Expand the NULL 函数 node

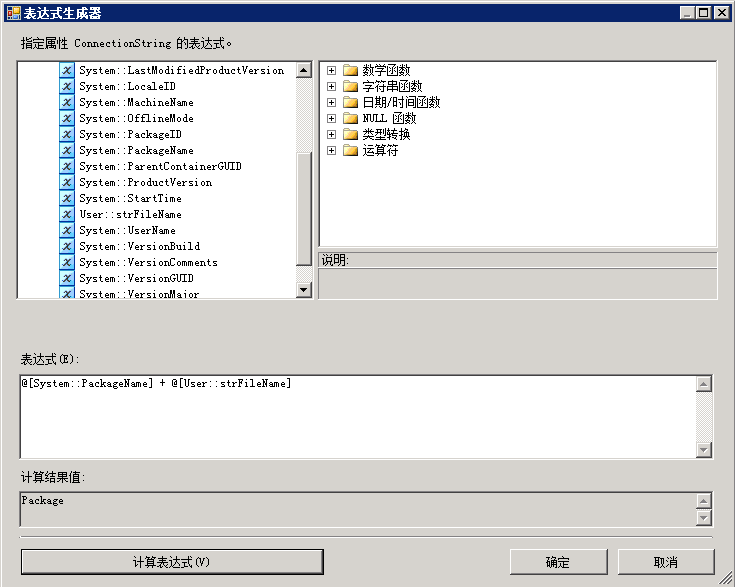tap(331, 118)
